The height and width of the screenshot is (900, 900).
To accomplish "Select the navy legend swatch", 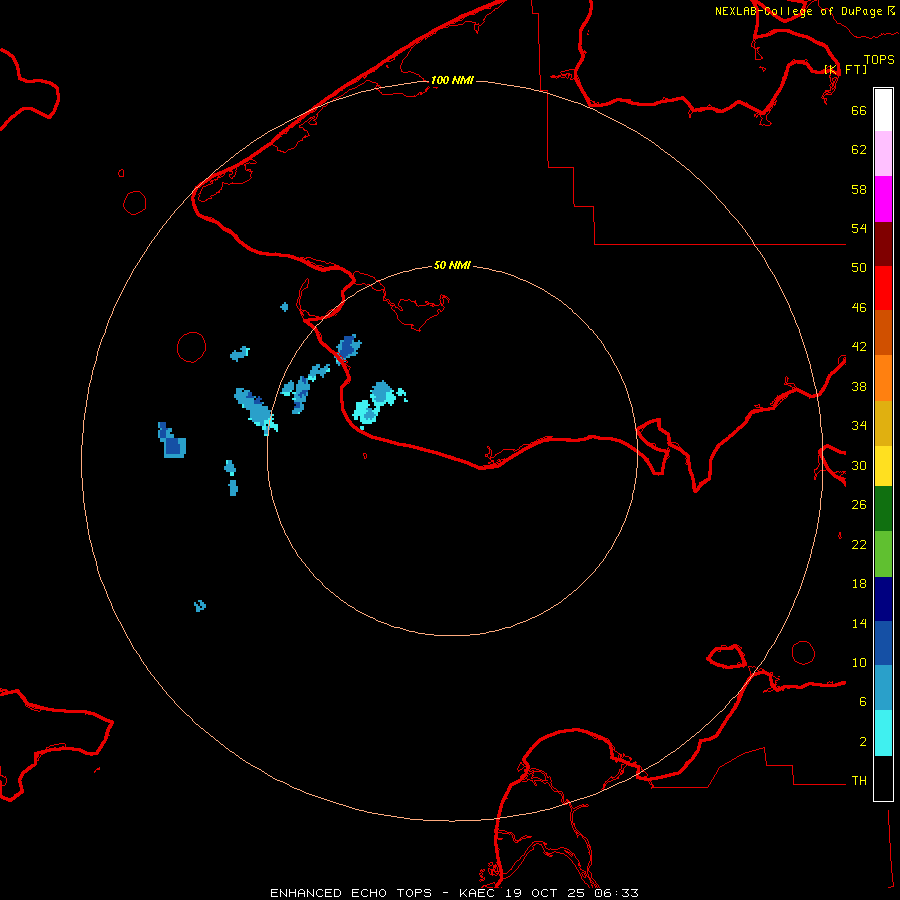I will point(883,599).
